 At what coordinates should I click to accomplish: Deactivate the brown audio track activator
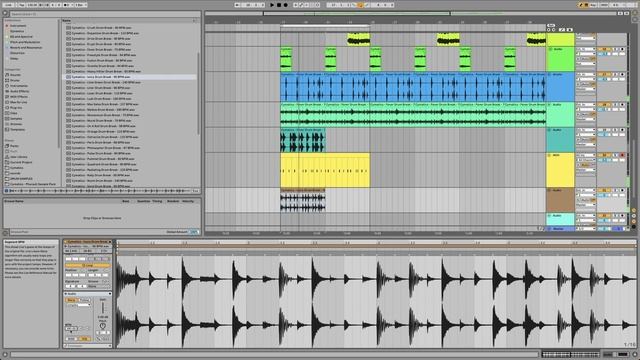pyautogui.click(x=604, y=191)
